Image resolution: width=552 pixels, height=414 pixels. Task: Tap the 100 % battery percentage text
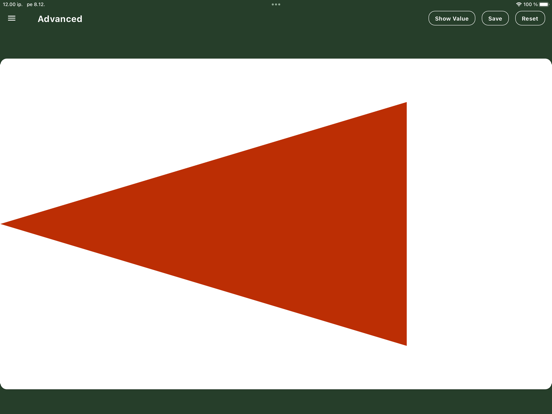click(x=530, y=4)
